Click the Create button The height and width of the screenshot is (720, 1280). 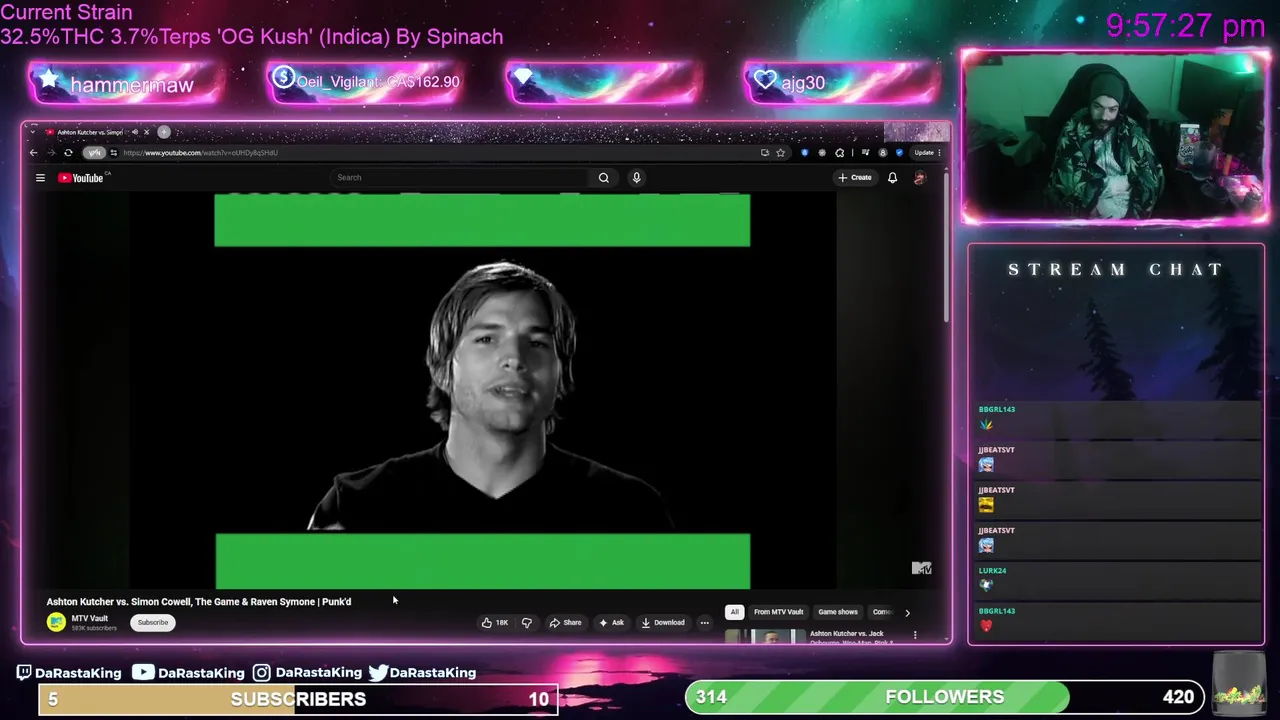click(x=855, y=178)
